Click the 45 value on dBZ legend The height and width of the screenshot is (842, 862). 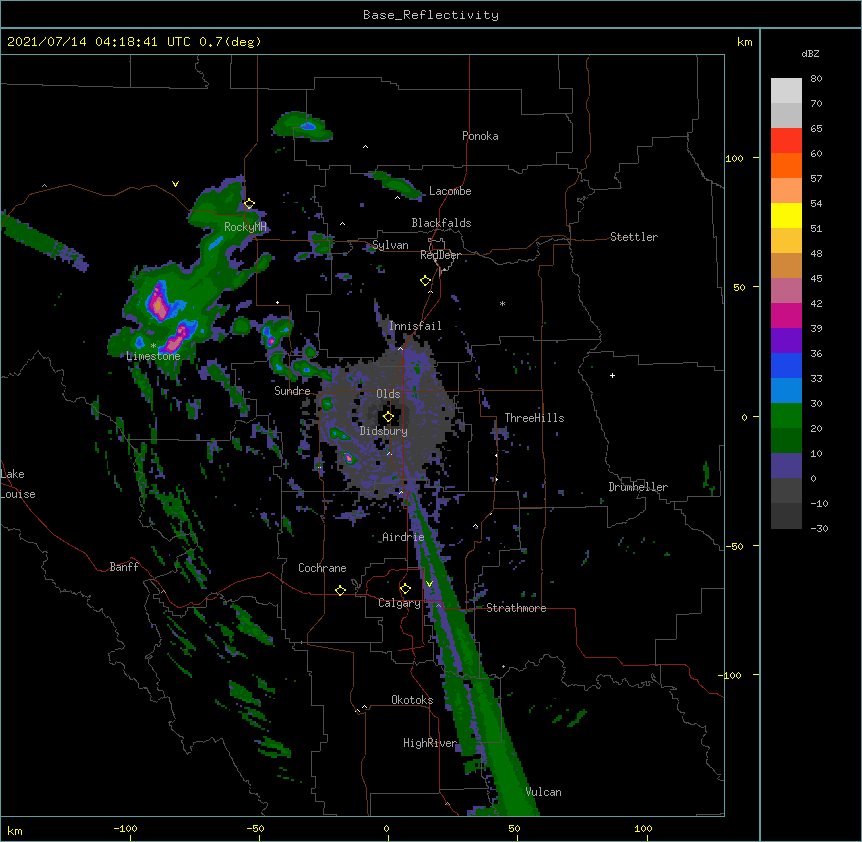[816, 279]
